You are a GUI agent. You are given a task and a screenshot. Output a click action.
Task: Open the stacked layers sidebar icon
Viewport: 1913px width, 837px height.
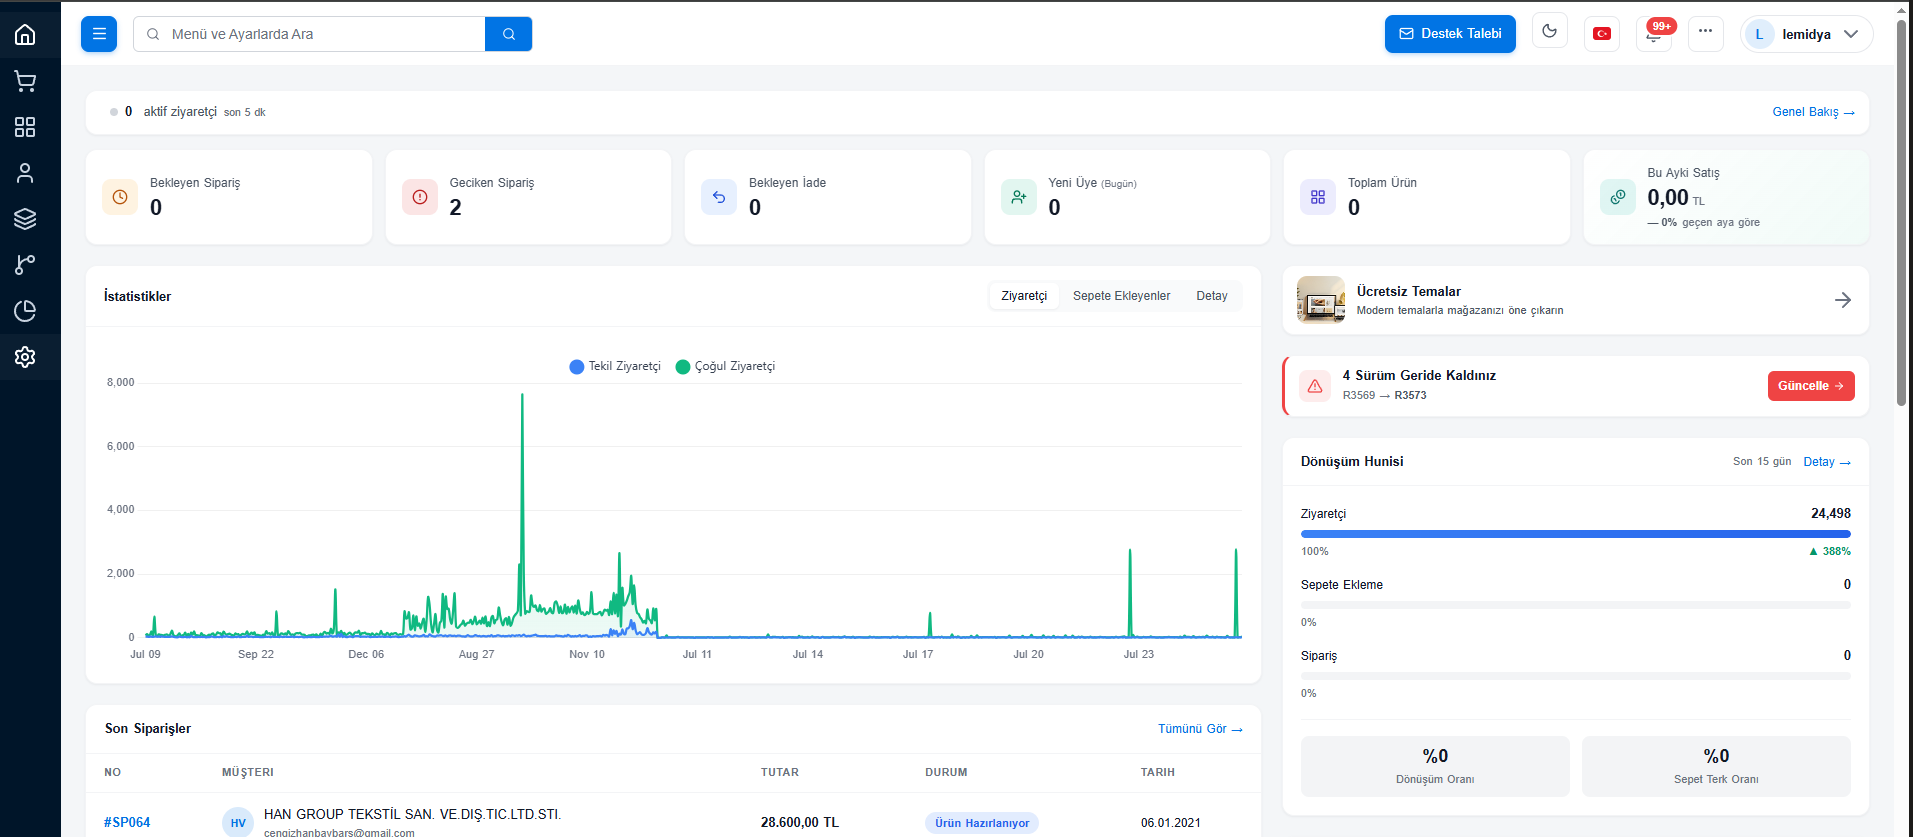25,219
